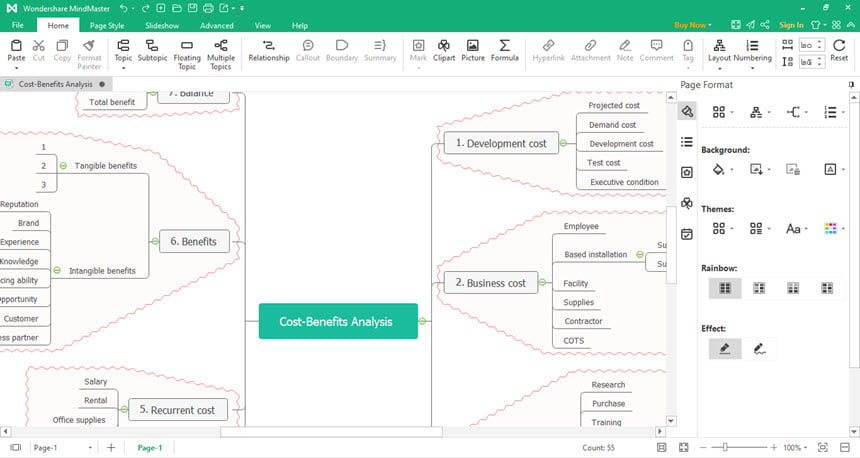Open the Help tab
Screen dimensions: 860x458
click(299, 25)
